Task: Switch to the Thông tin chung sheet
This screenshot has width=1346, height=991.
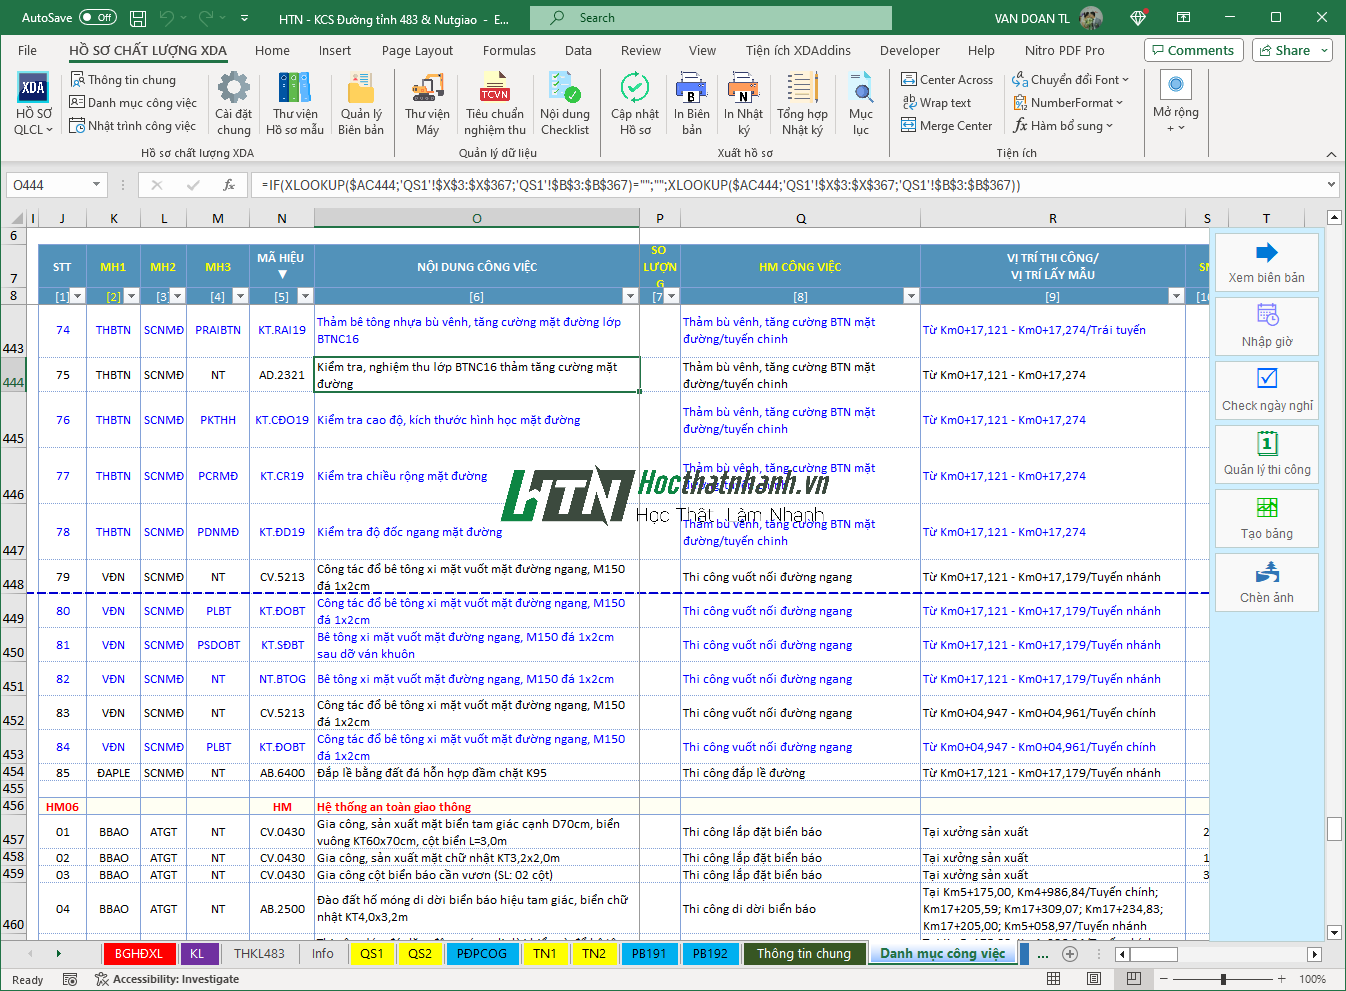Action: pos(803,954)
